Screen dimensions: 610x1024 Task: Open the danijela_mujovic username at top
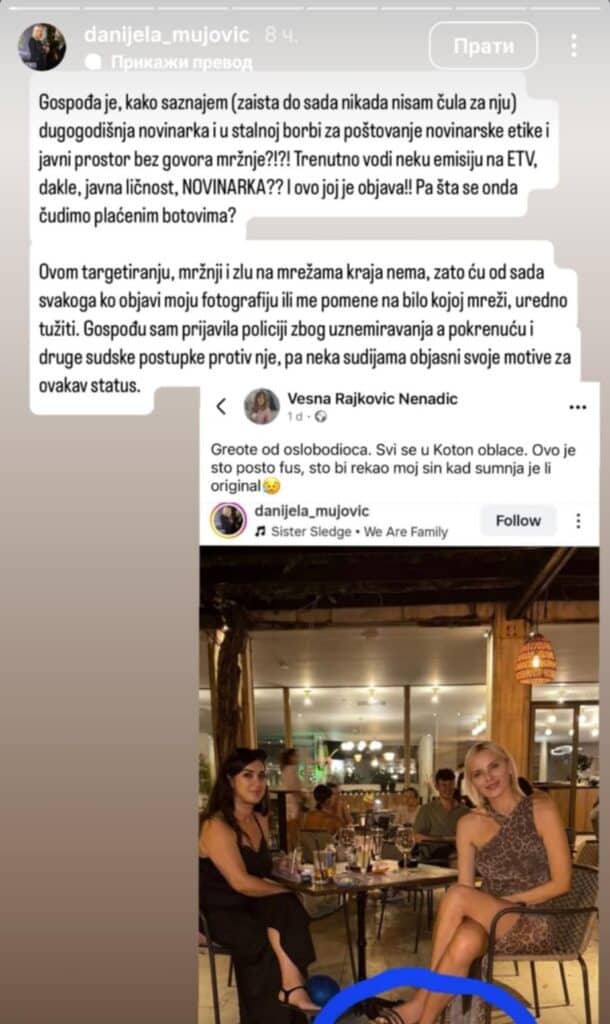point(167,35)
